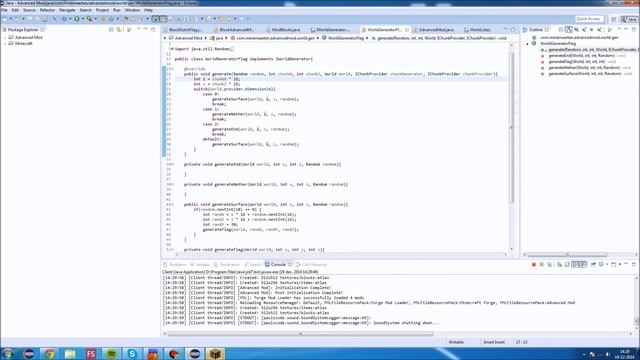This screenshot has width=640, height=360.
Task: Switch to the Call Hierarchy tab
Action: pyautogui.click(x=312, y=264)
